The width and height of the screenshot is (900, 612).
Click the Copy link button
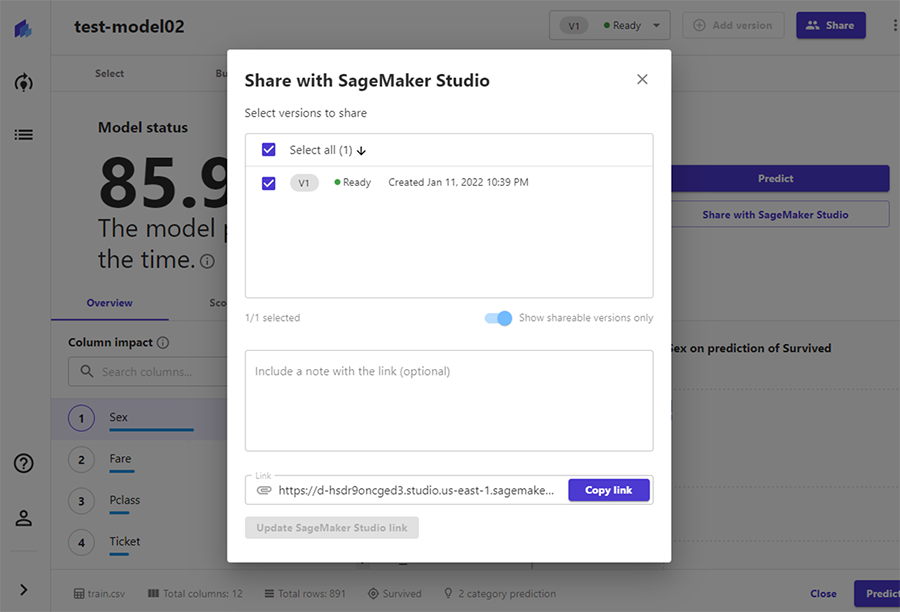pyautogui.click(x=608, y=490)
